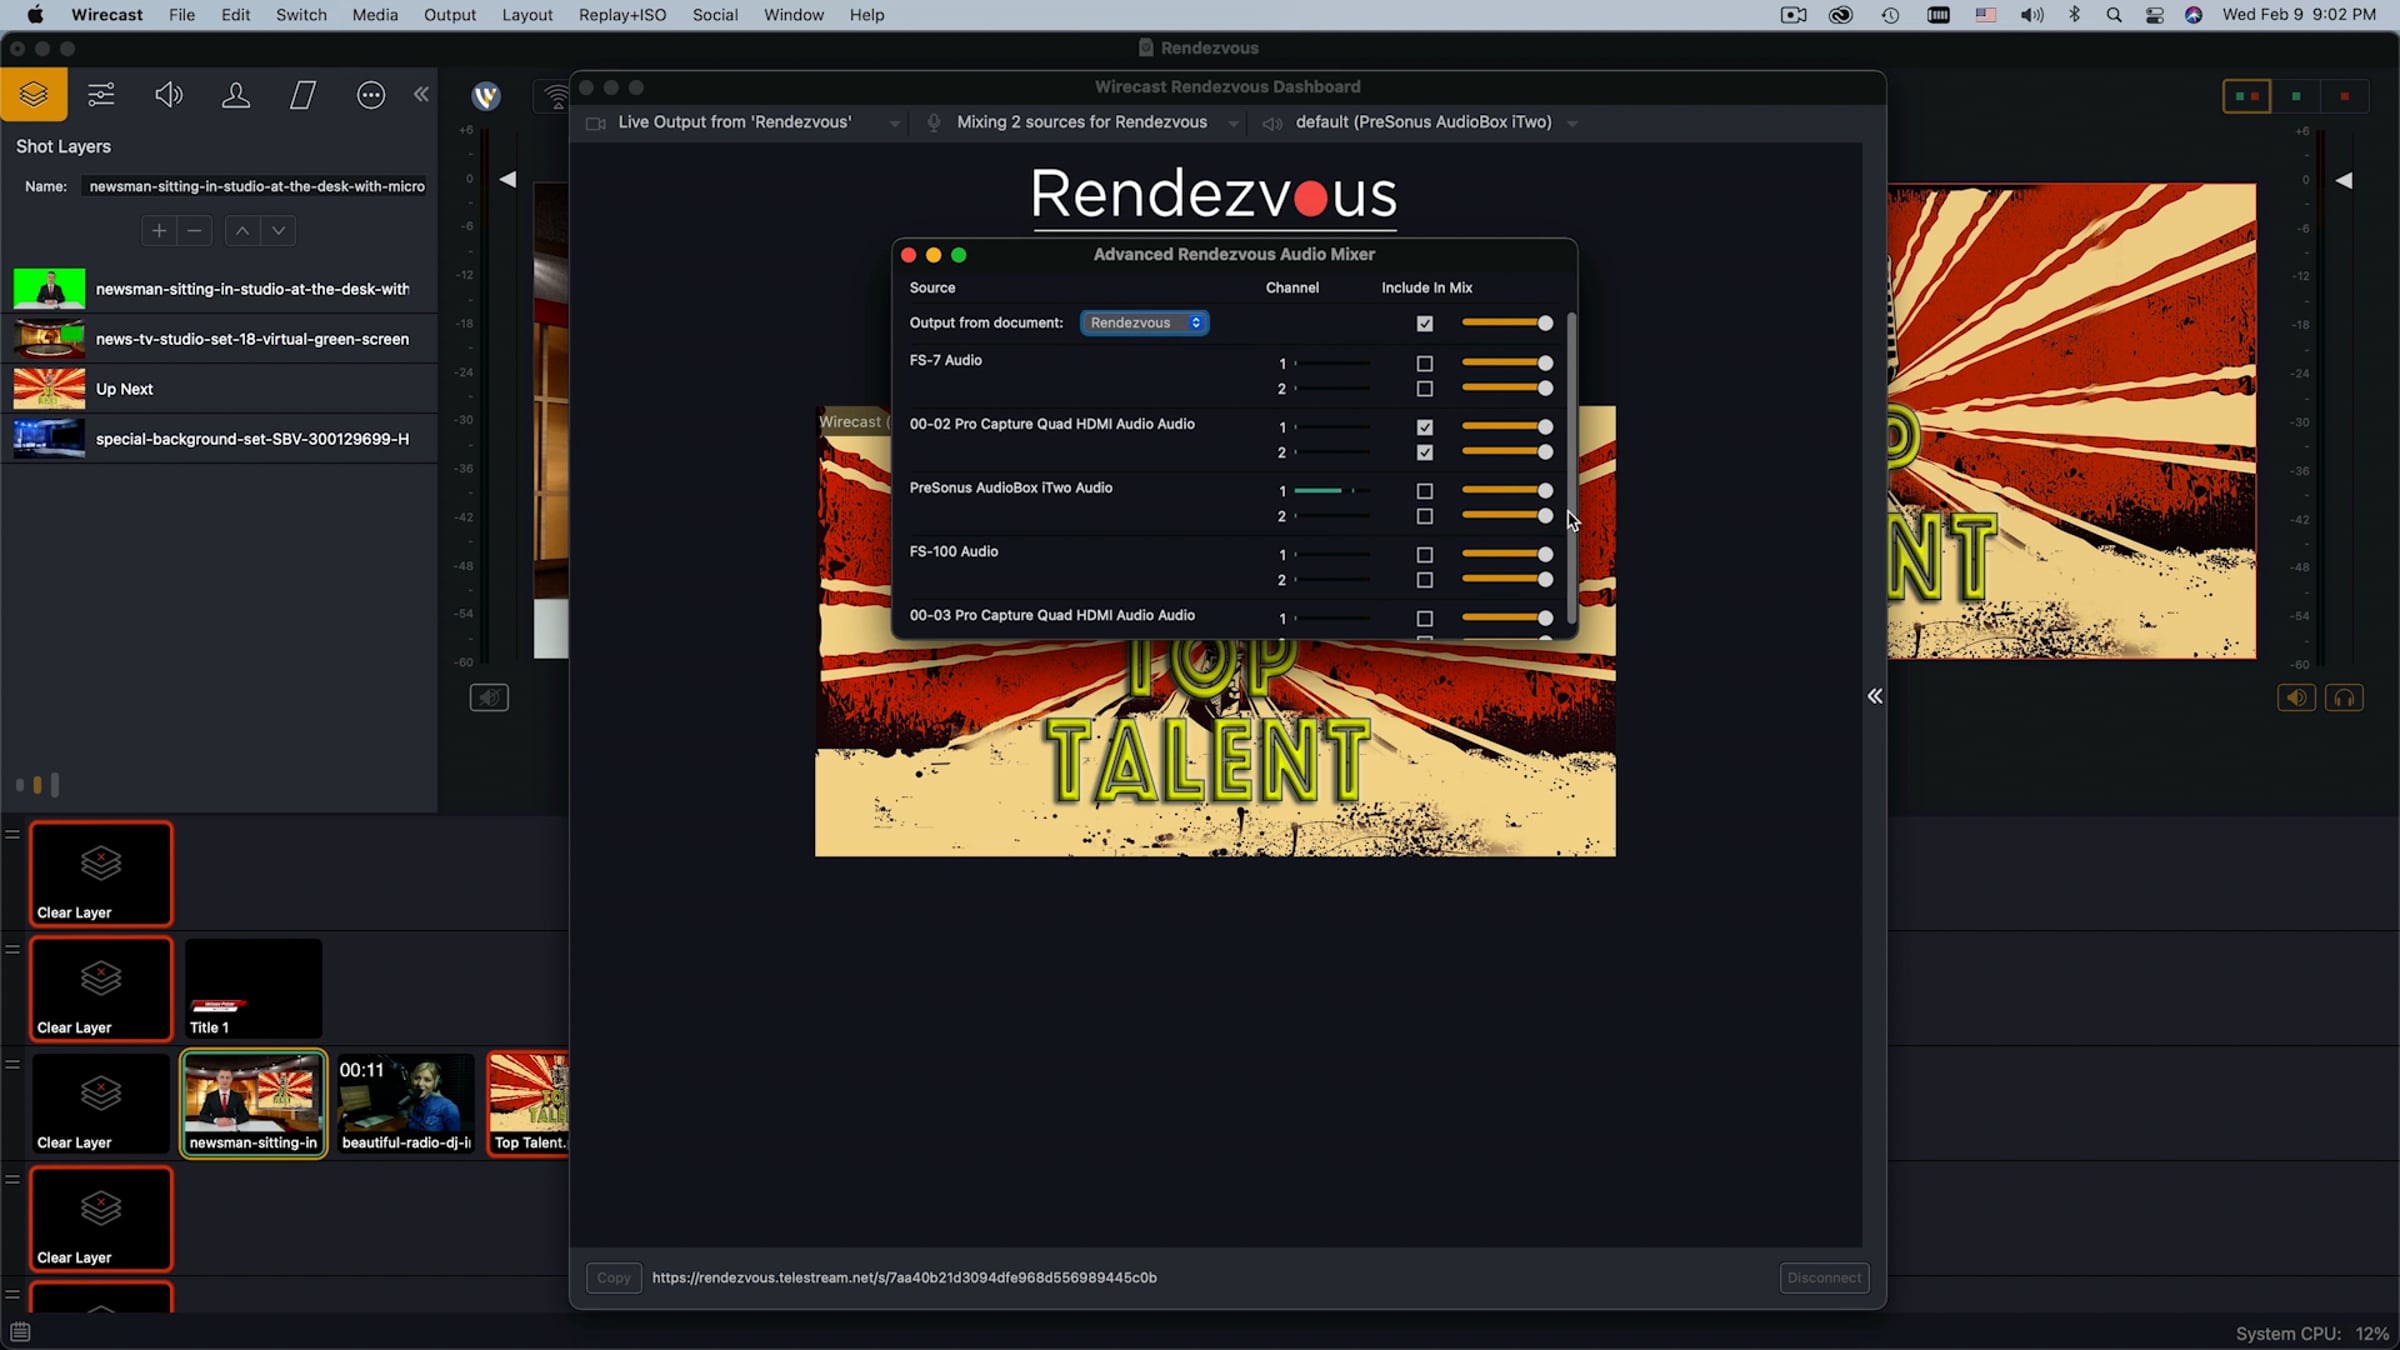Open the Output from document Rendezvous dropdown
Image resolution: width=2400 pixels, height=1350 pixels.
pos(1144,323)
